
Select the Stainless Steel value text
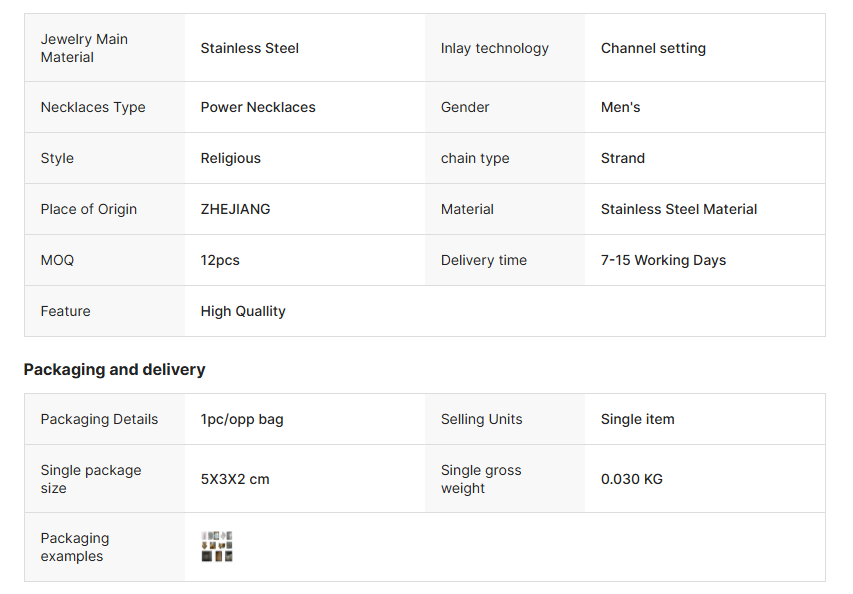(250, 48)
